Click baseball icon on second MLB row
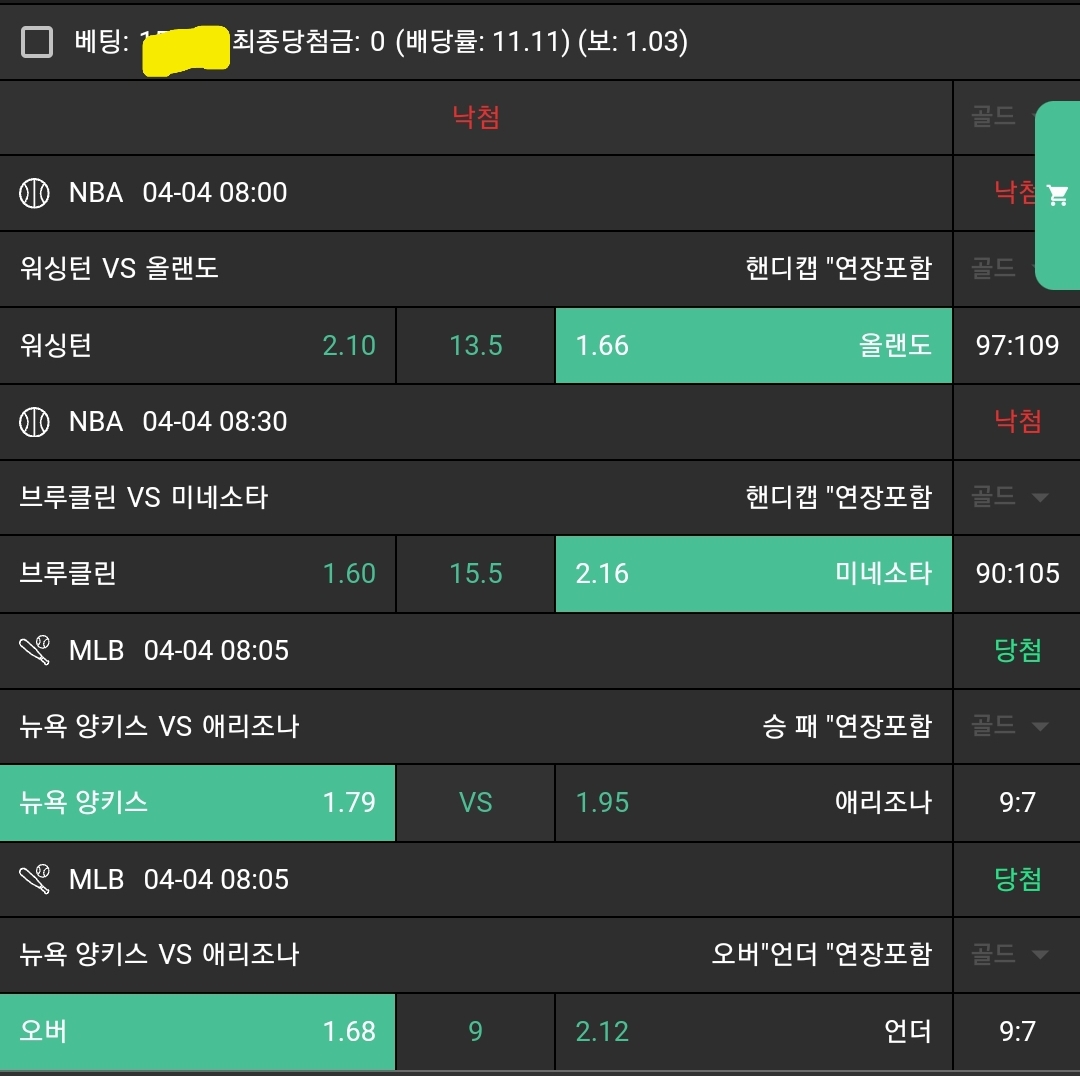The image size is (1080, 1076). [34, 880]
